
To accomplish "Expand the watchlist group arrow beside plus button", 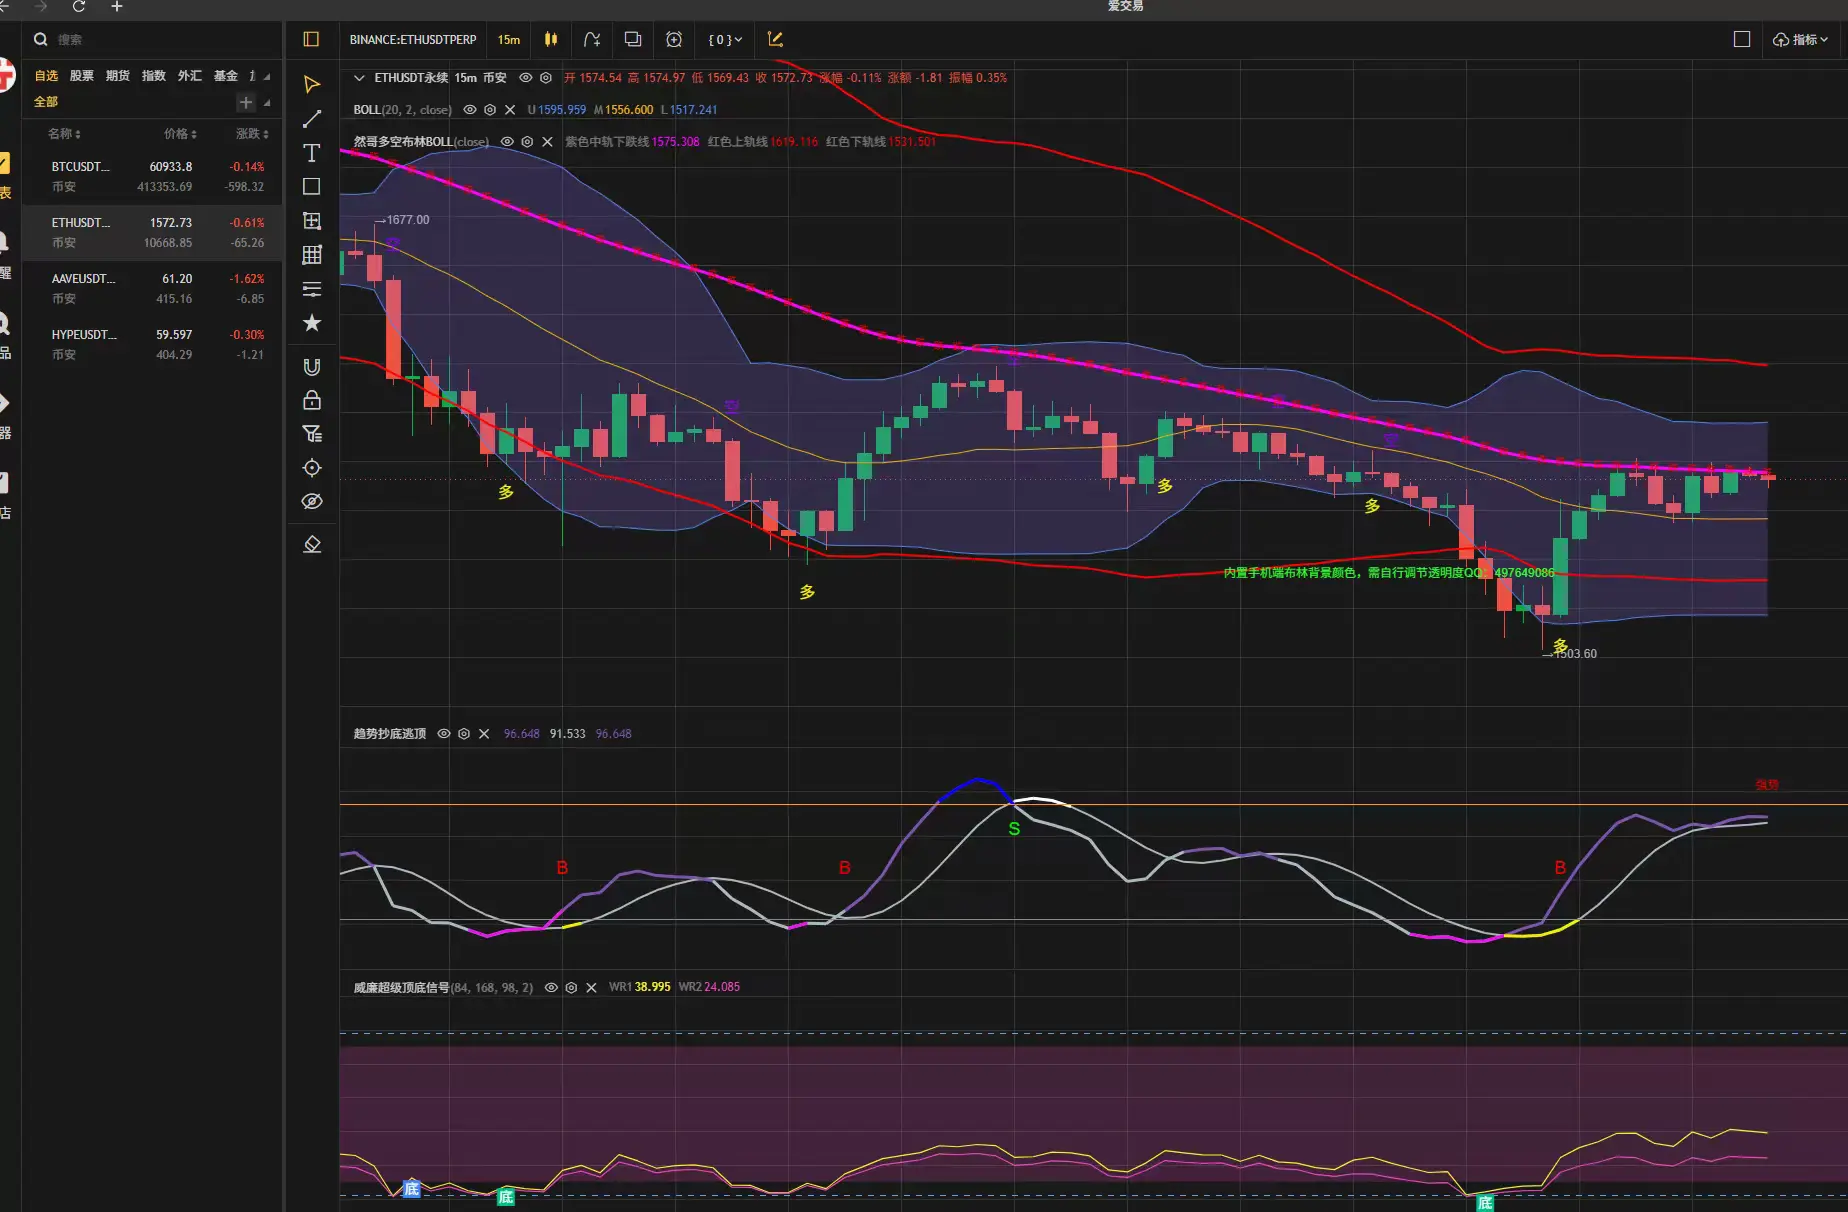I will click(x=267, y=102).
